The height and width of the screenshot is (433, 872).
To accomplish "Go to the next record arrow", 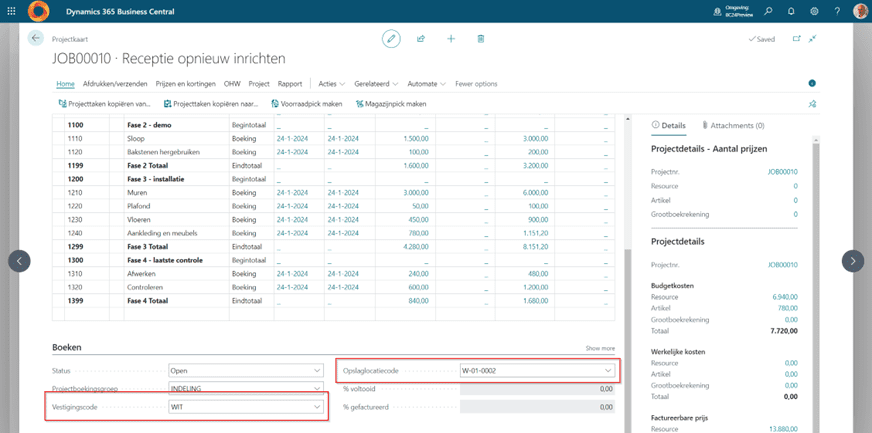I will click(852, 260).
